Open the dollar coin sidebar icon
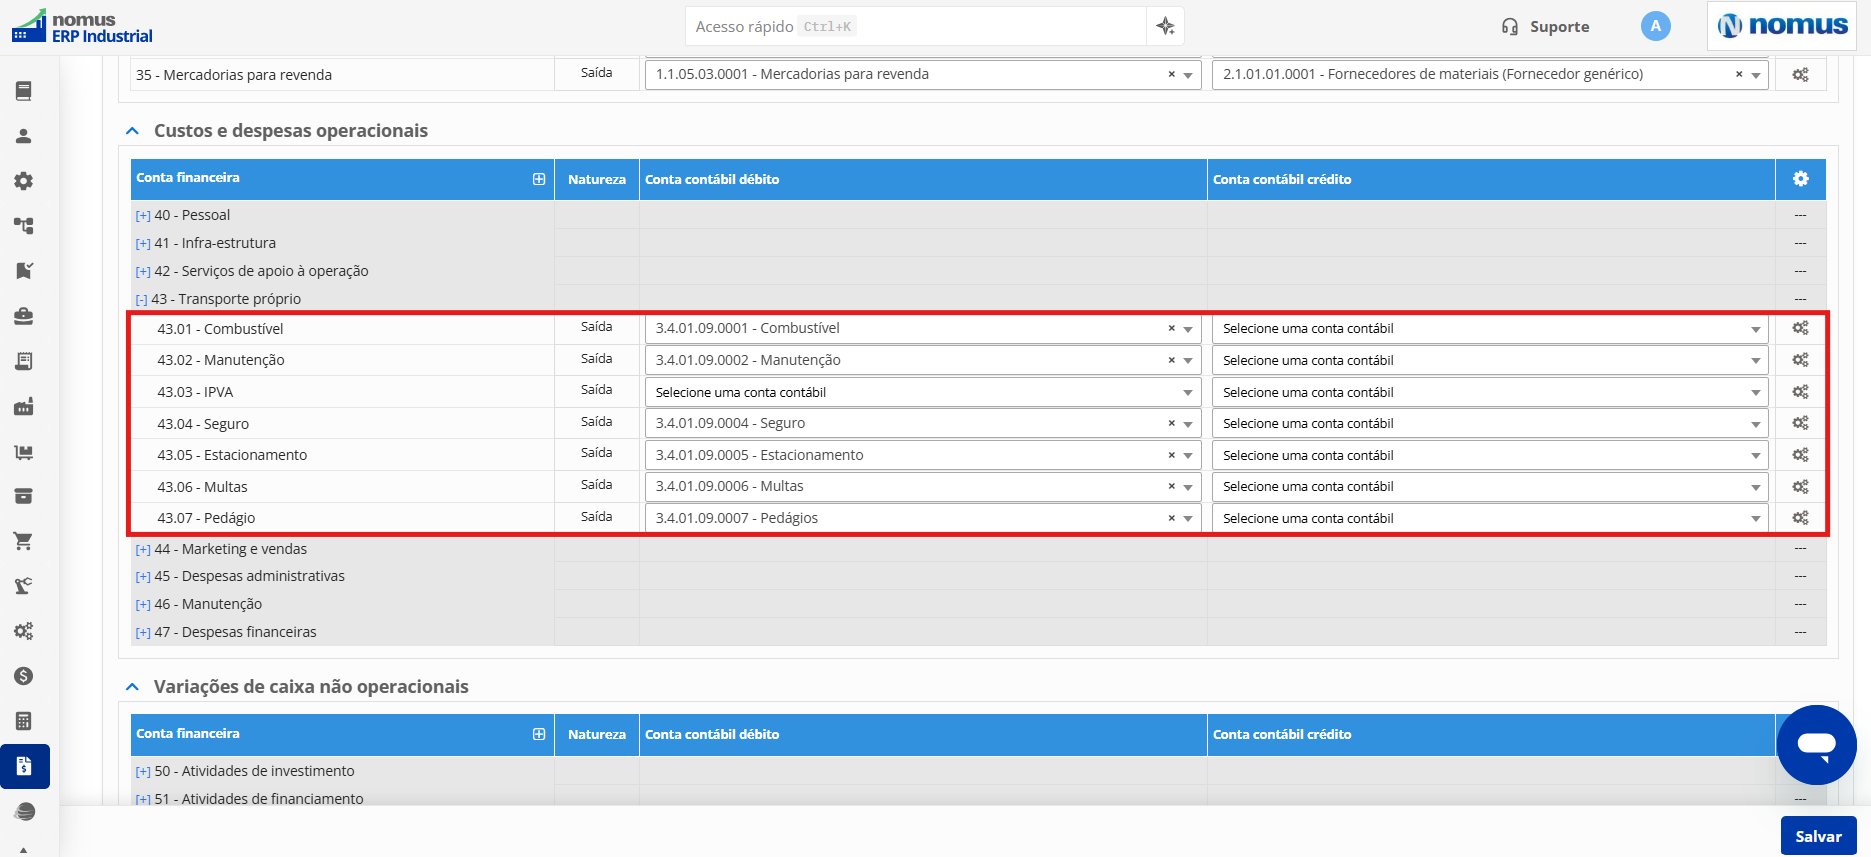The height and width of the screenshot is (857, 1871). click(24, 676)
